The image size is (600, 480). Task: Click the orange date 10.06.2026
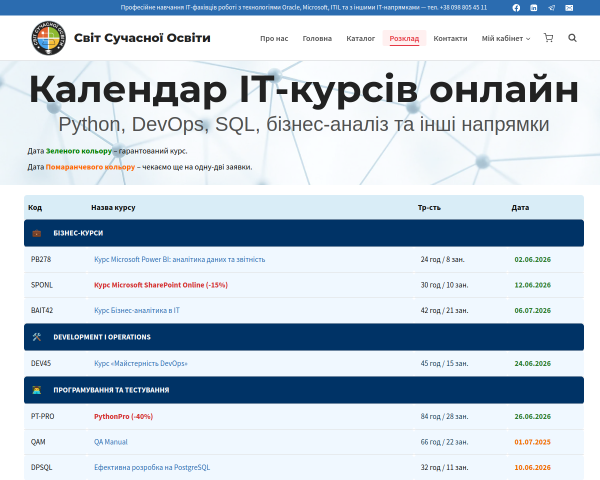tap(532, 467)
